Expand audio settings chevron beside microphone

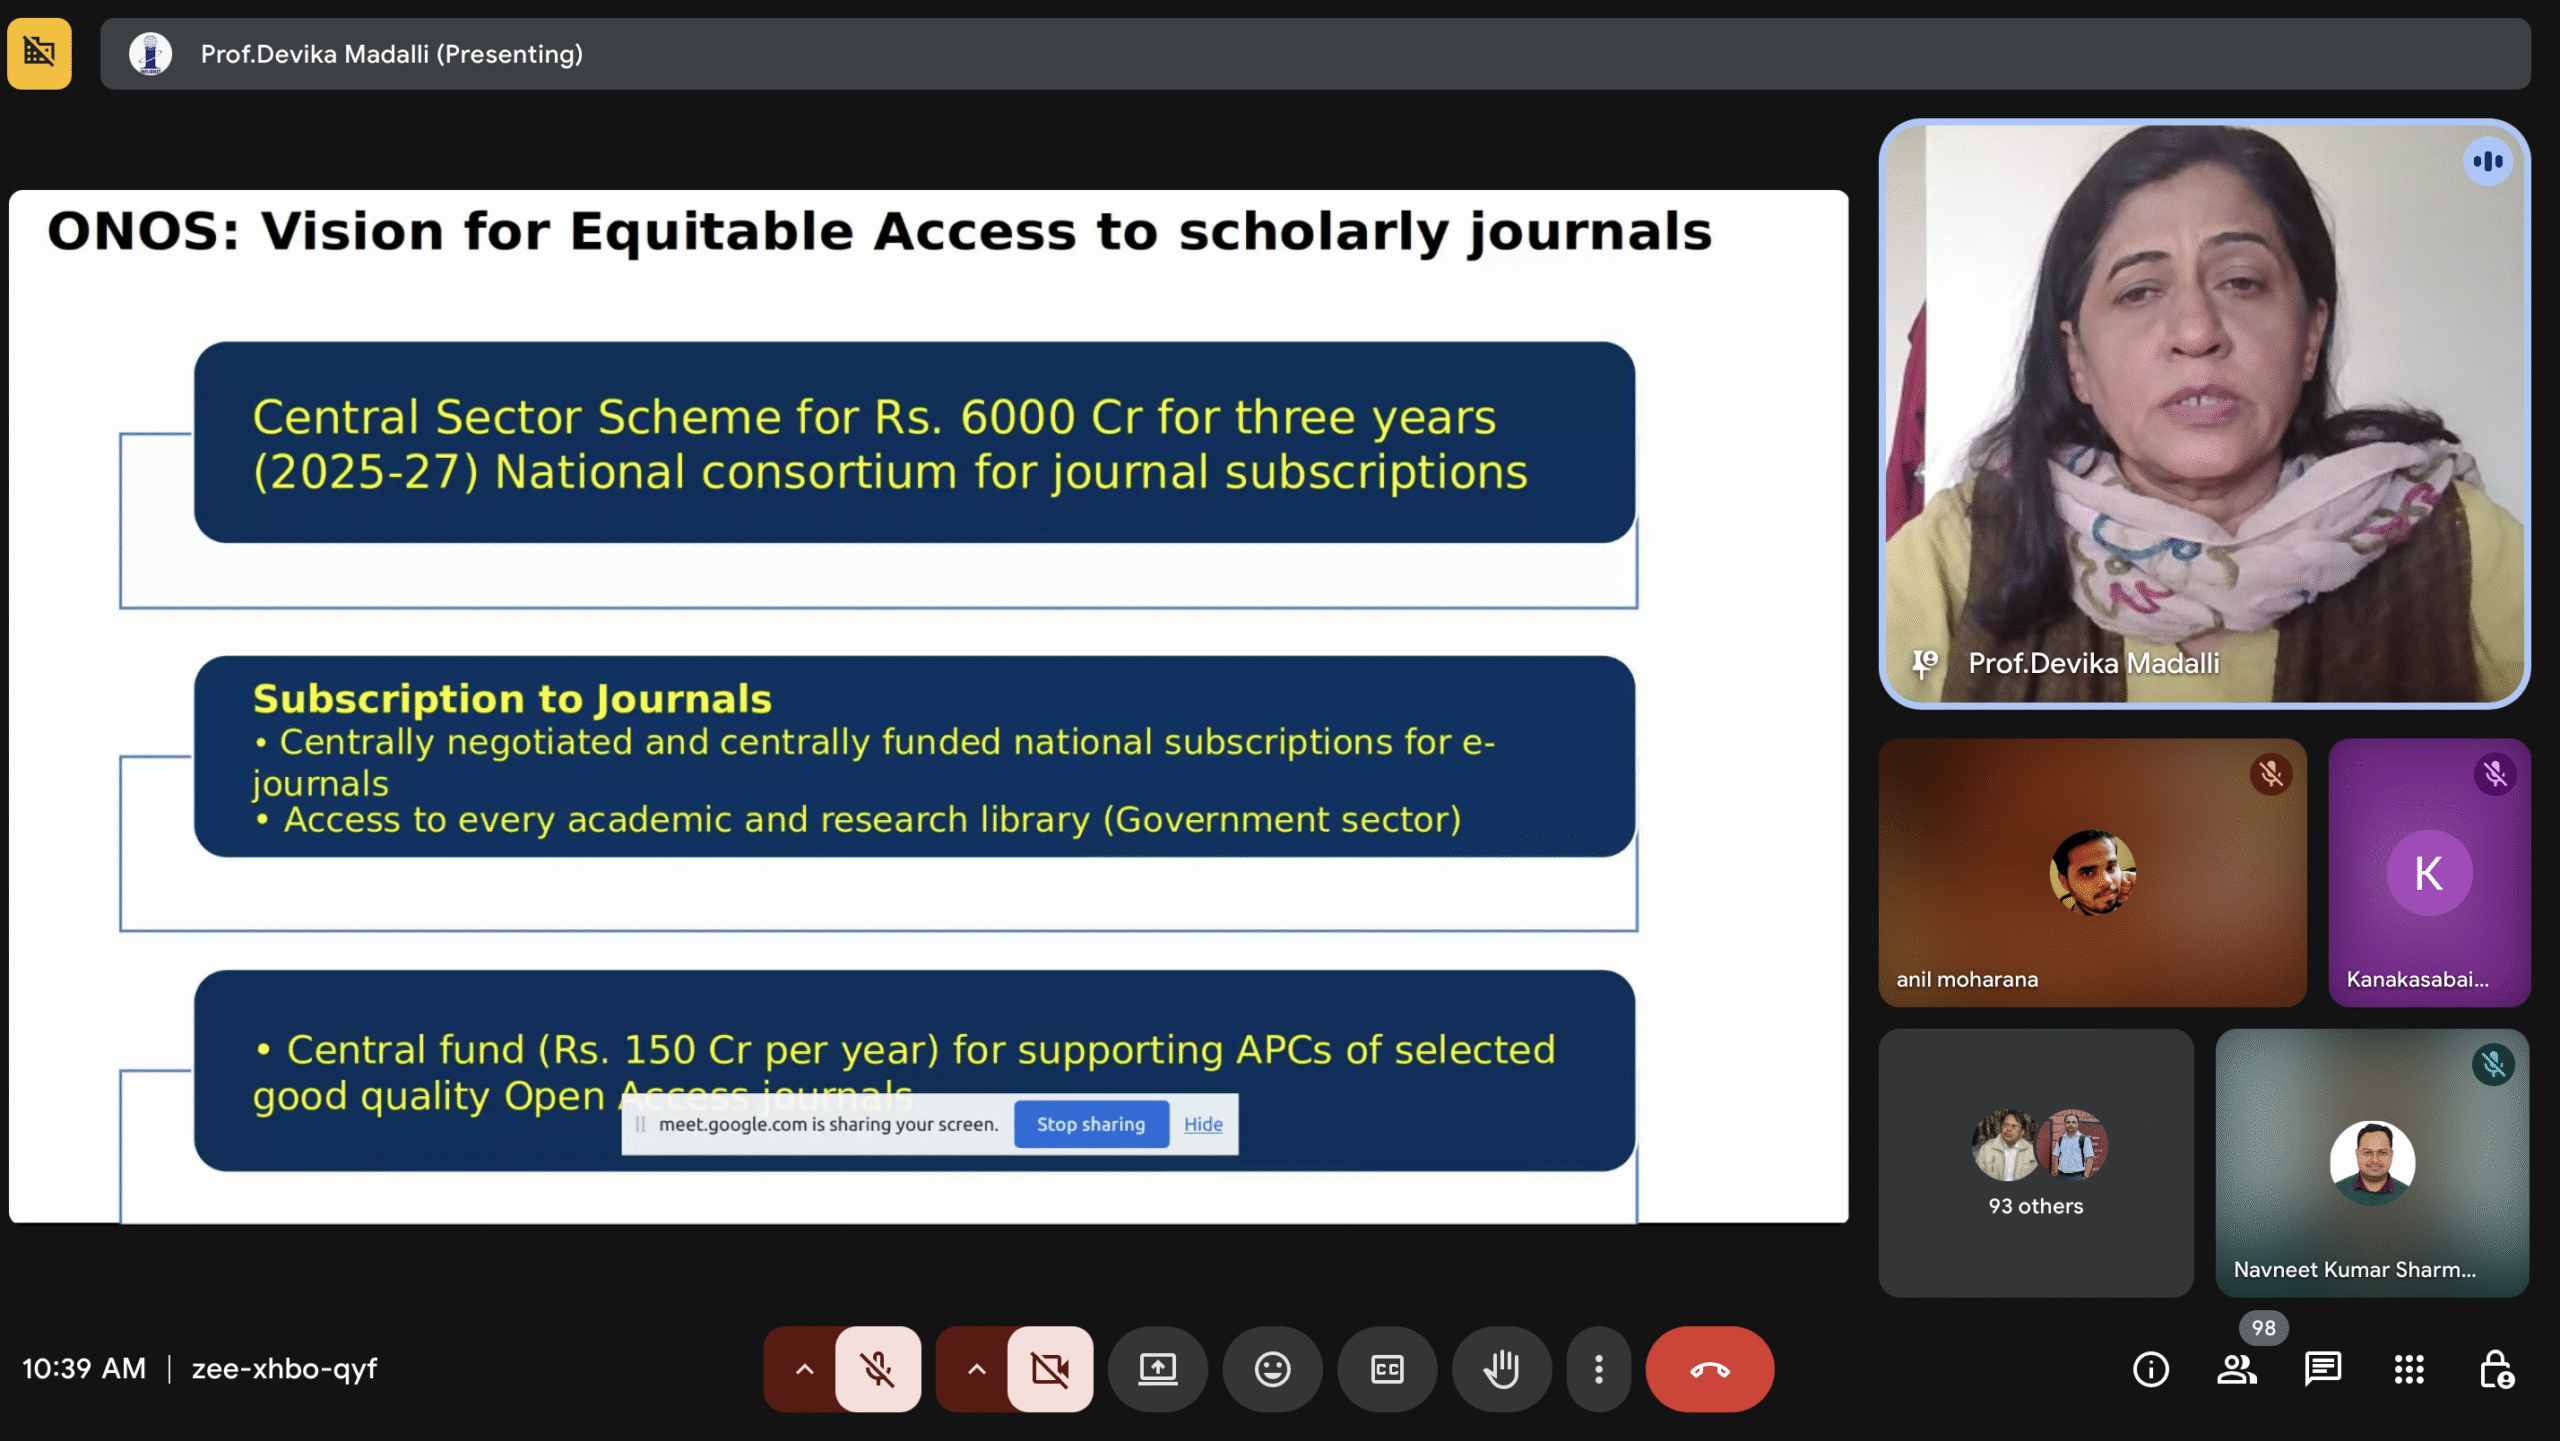[x=804, y=1369]
